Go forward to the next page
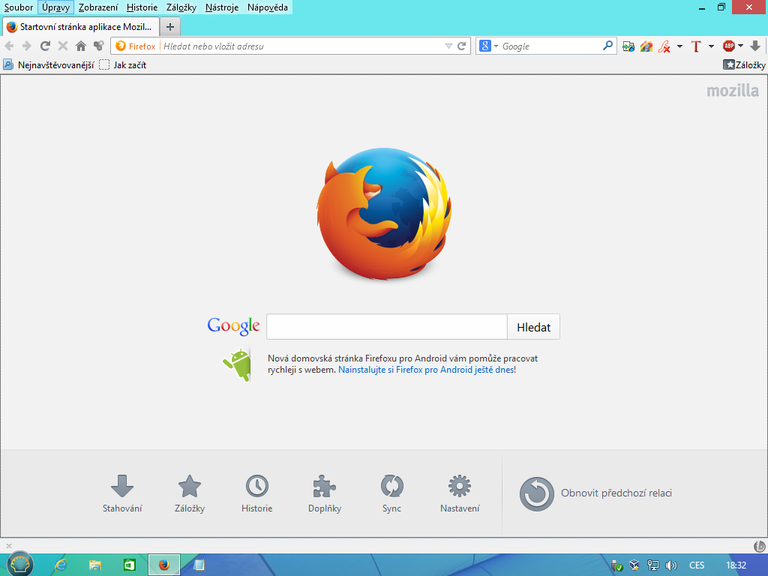 click(x=27, y=46)
